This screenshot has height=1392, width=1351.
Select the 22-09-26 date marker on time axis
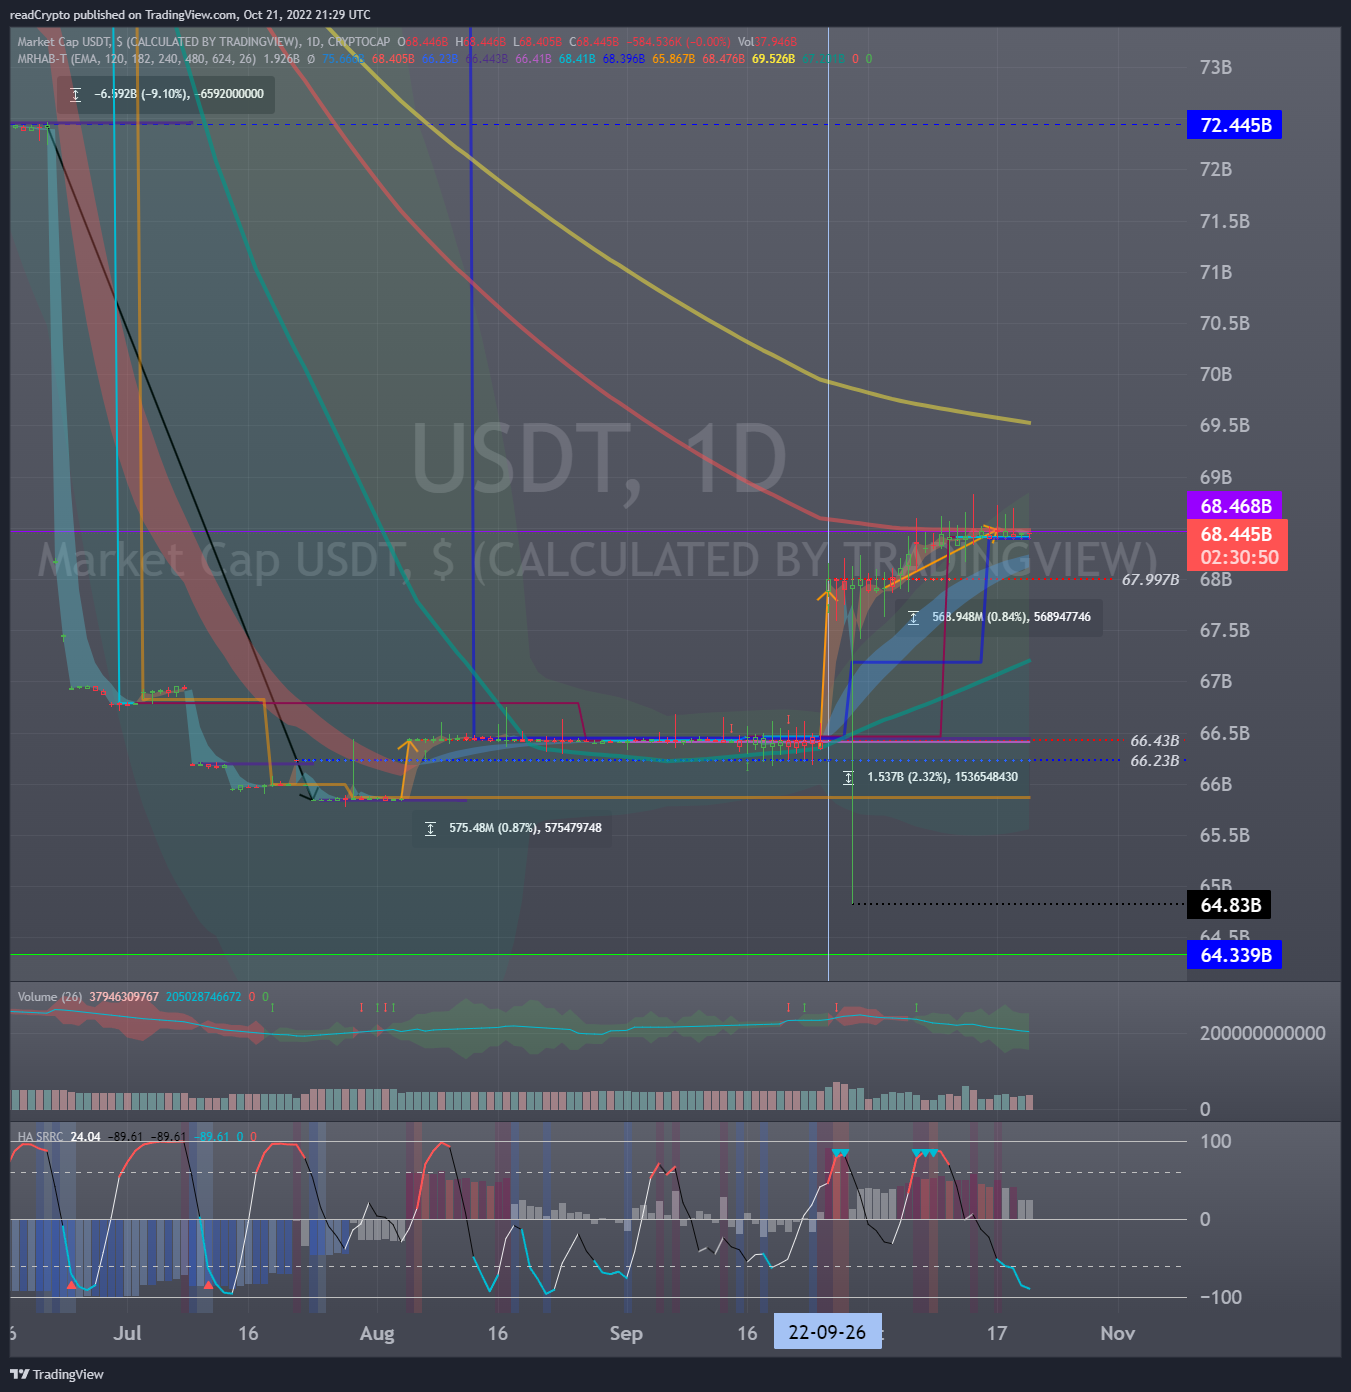click(x=827, y=1332)
